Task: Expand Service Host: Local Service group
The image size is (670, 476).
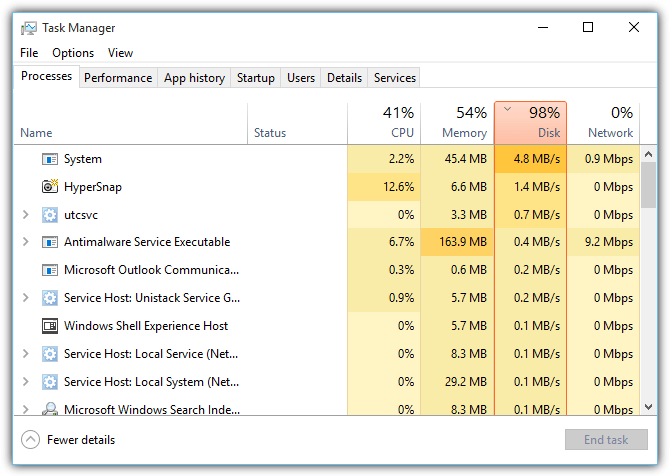Action: [x=26, y=353]
